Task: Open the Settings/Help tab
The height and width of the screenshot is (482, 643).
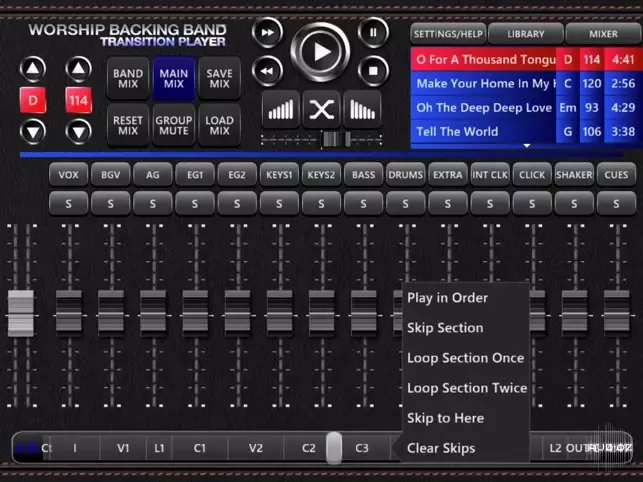Action: [448, 34]
